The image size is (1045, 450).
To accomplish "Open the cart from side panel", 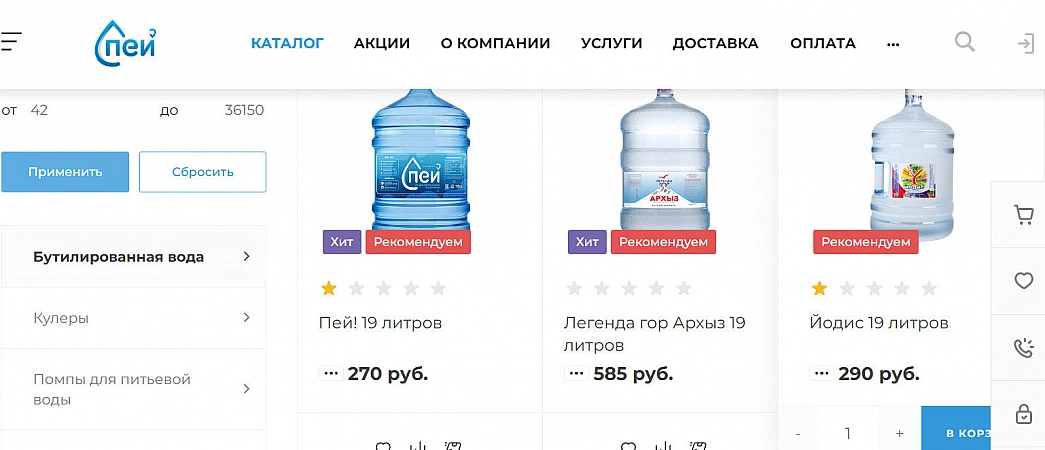I will coord(1023,215).
